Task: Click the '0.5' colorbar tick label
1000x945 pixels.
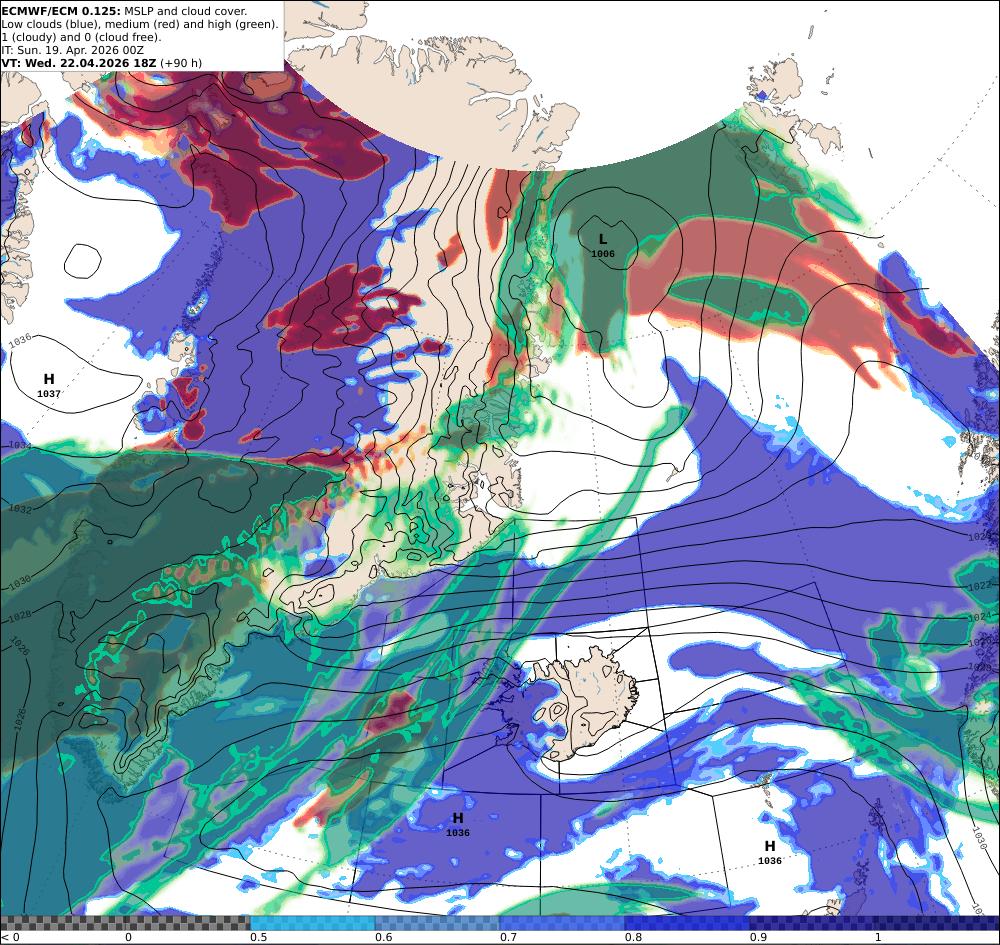Action: click(x=258, y=937)
